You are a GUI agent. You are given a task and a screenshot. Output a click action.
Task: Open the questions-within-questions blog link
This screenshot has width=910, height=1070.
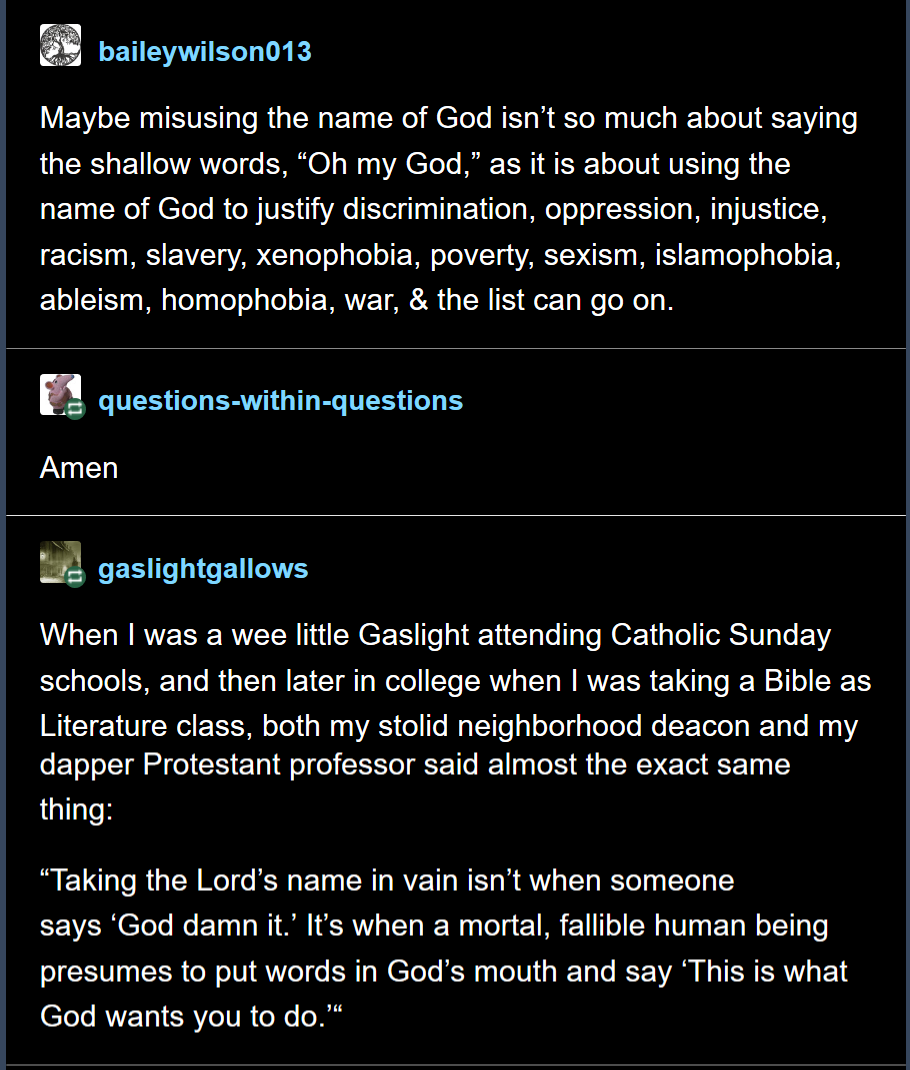coord(280,401)
